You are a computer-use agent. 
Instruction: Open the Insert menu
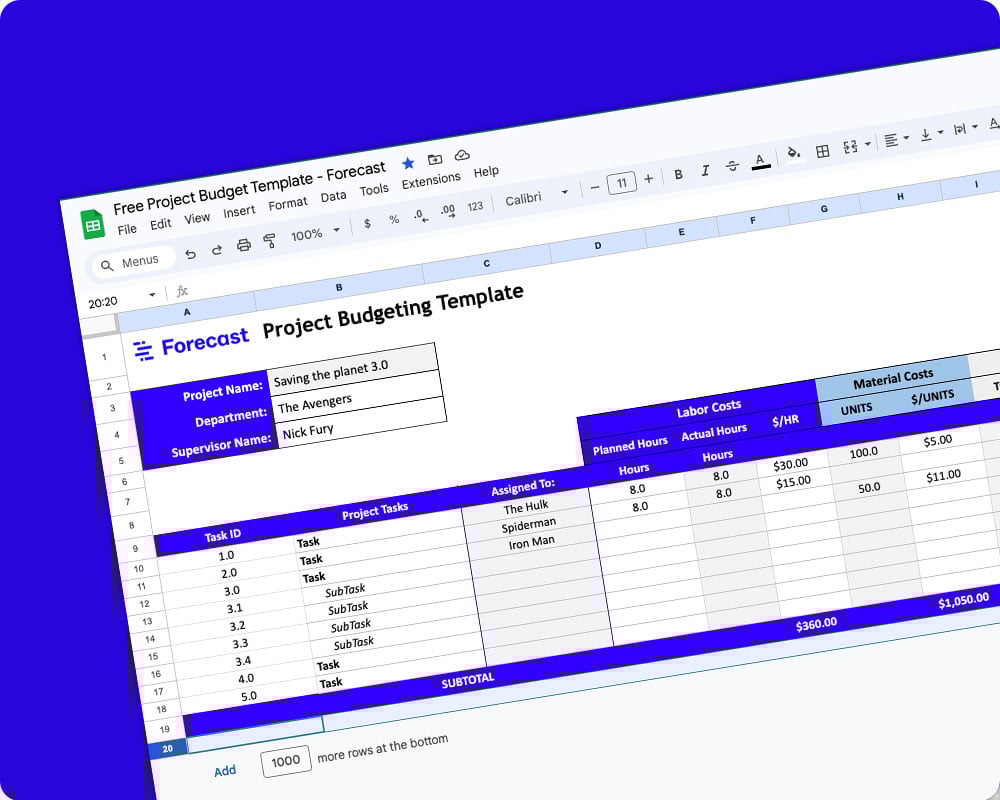[x=239, y=211]
